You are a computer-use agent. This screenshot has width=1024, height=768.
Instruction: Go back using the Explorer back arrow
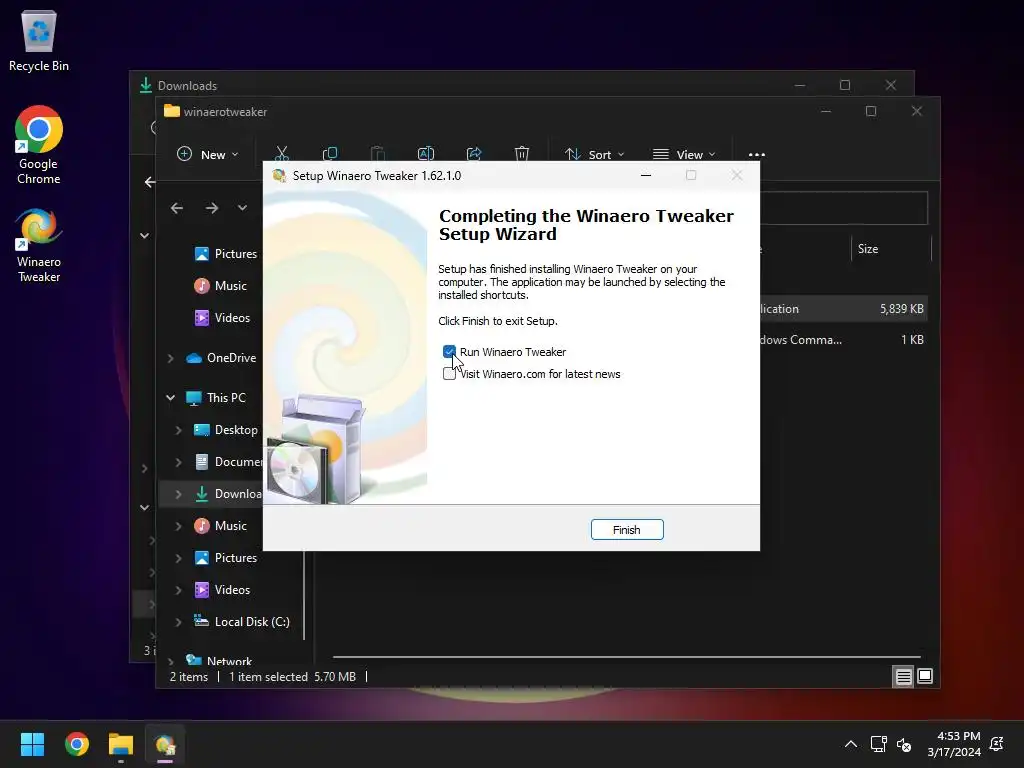(x=177, y=208)
